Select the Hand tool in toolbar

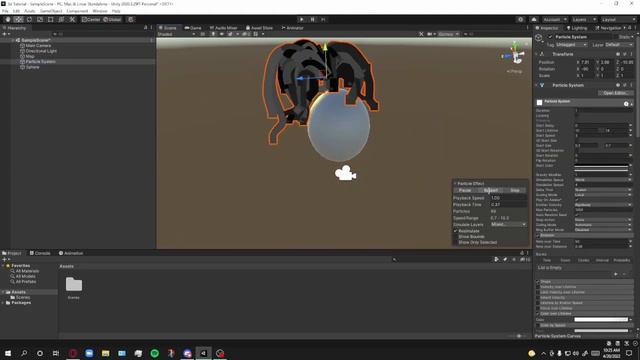point(8,19)
